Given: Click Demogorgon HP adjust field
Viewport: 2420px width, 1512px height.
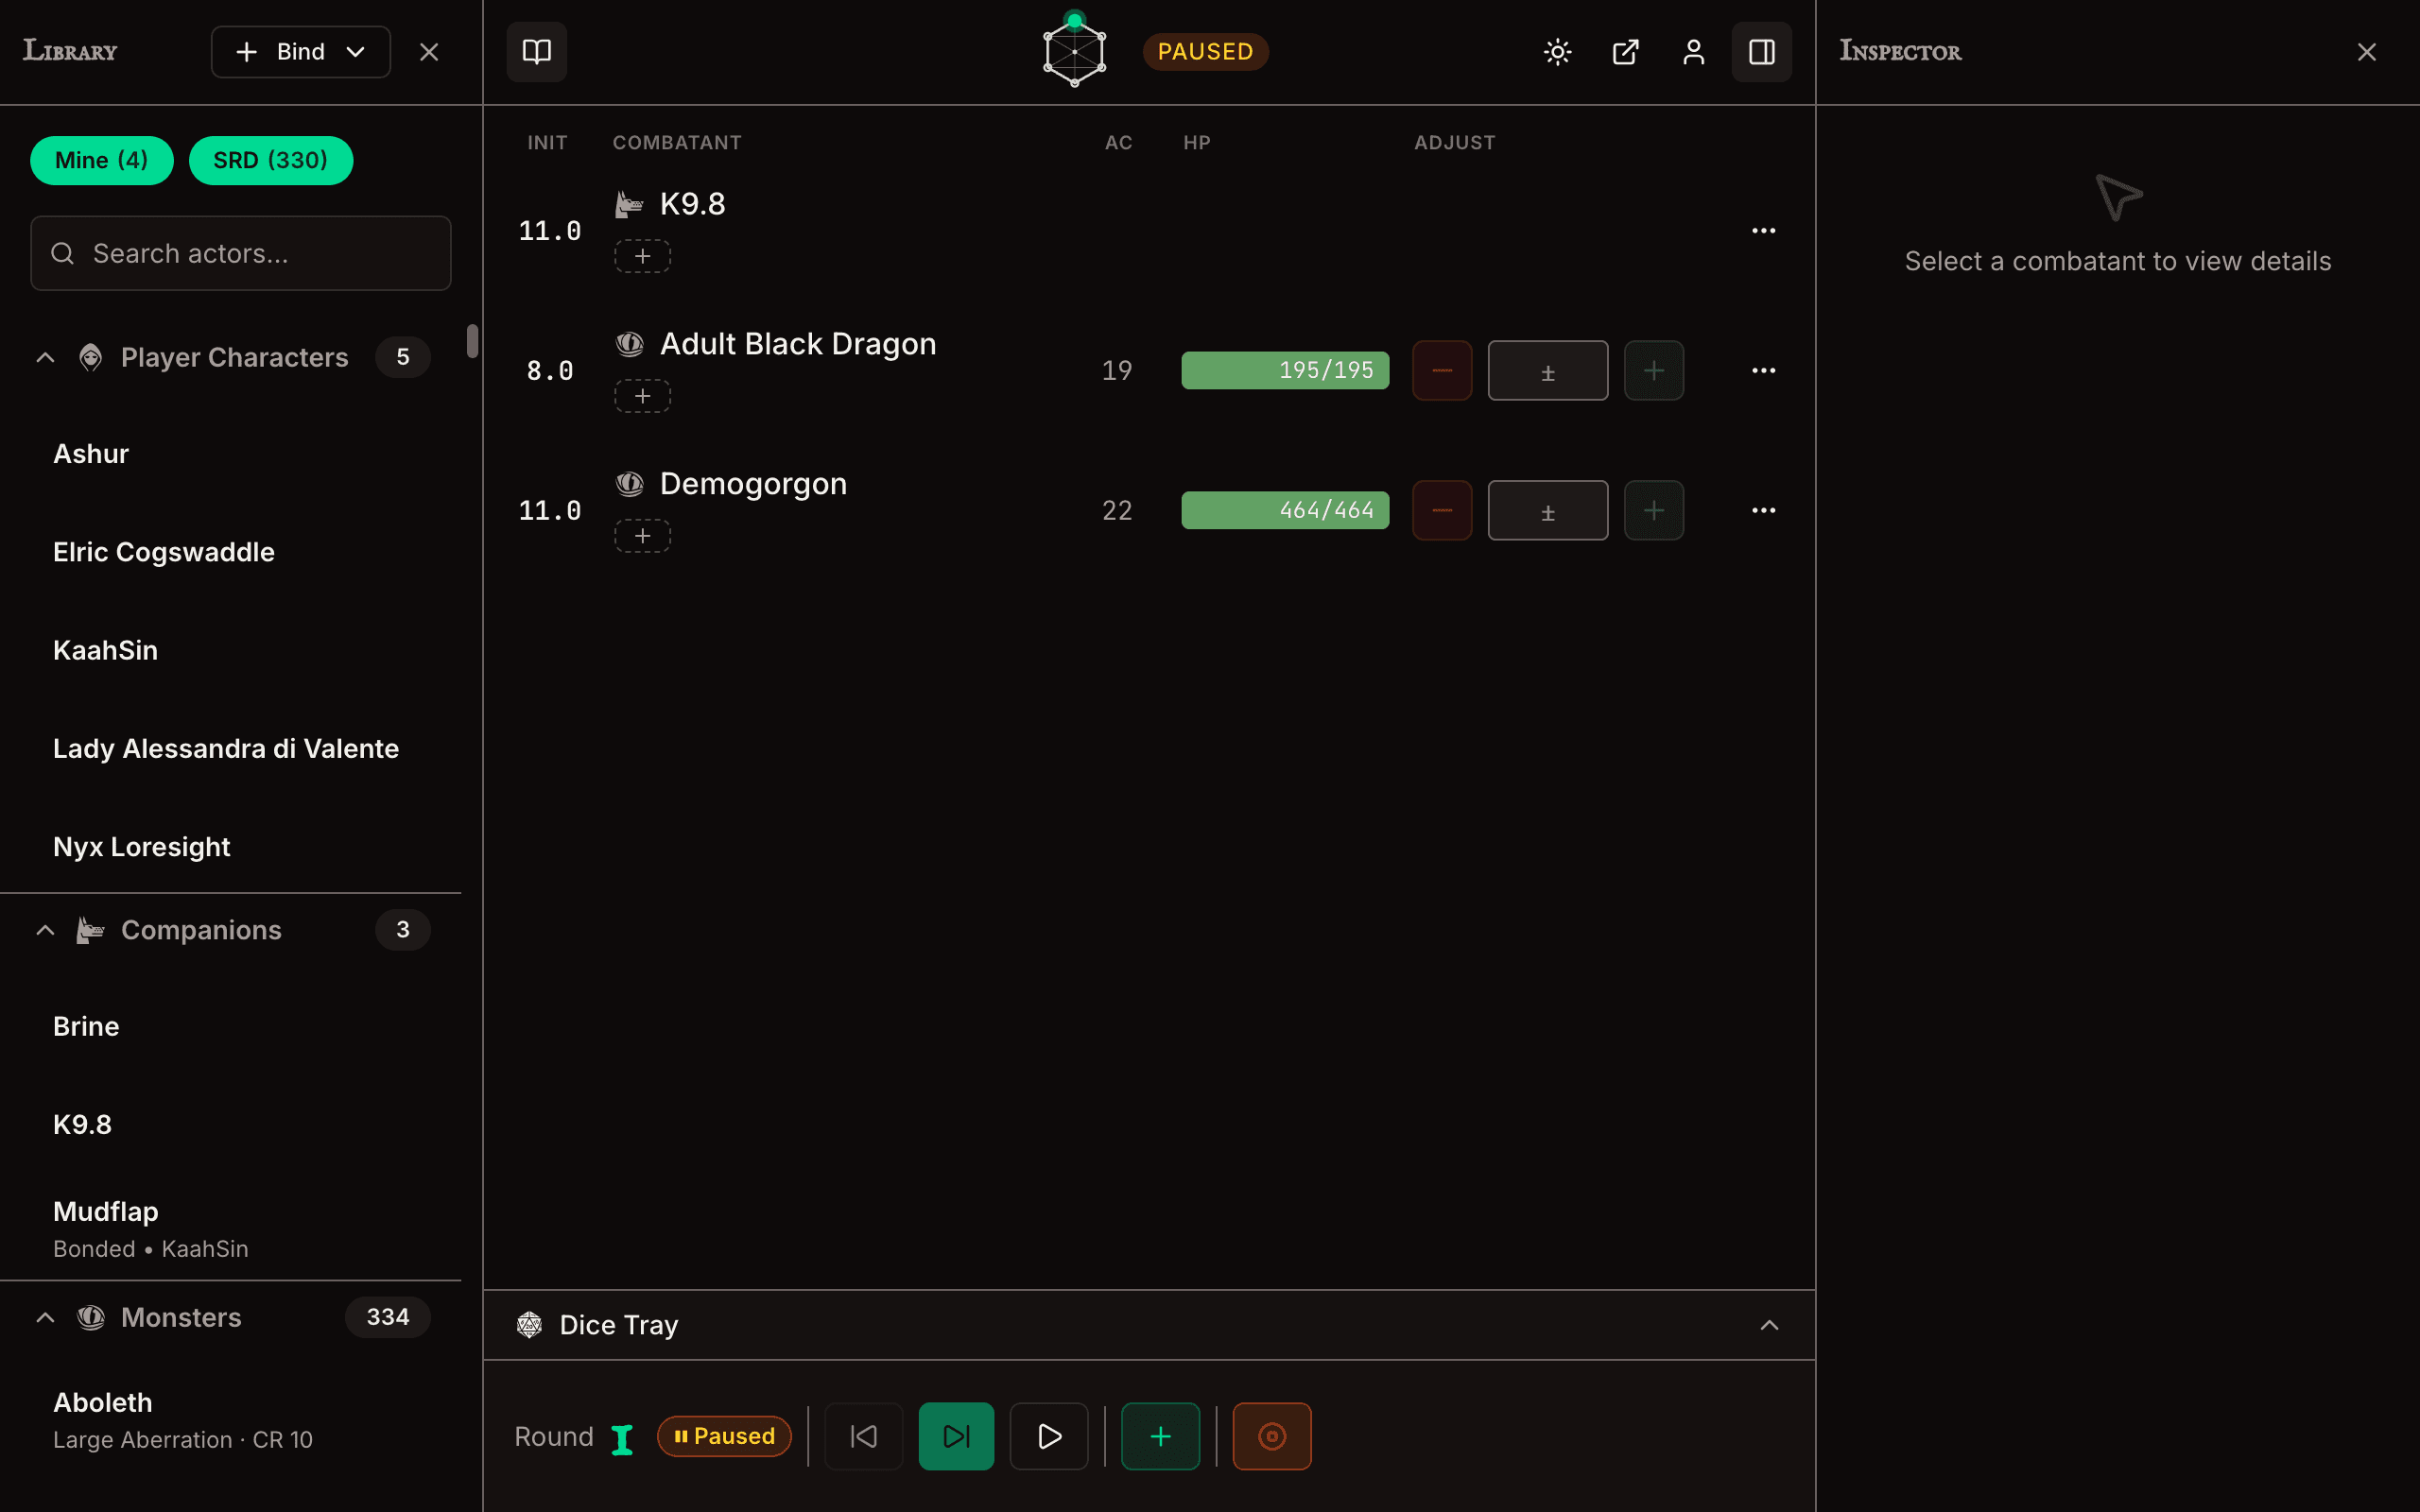Looking at the screenshot, I should (x=1547, y=510).
